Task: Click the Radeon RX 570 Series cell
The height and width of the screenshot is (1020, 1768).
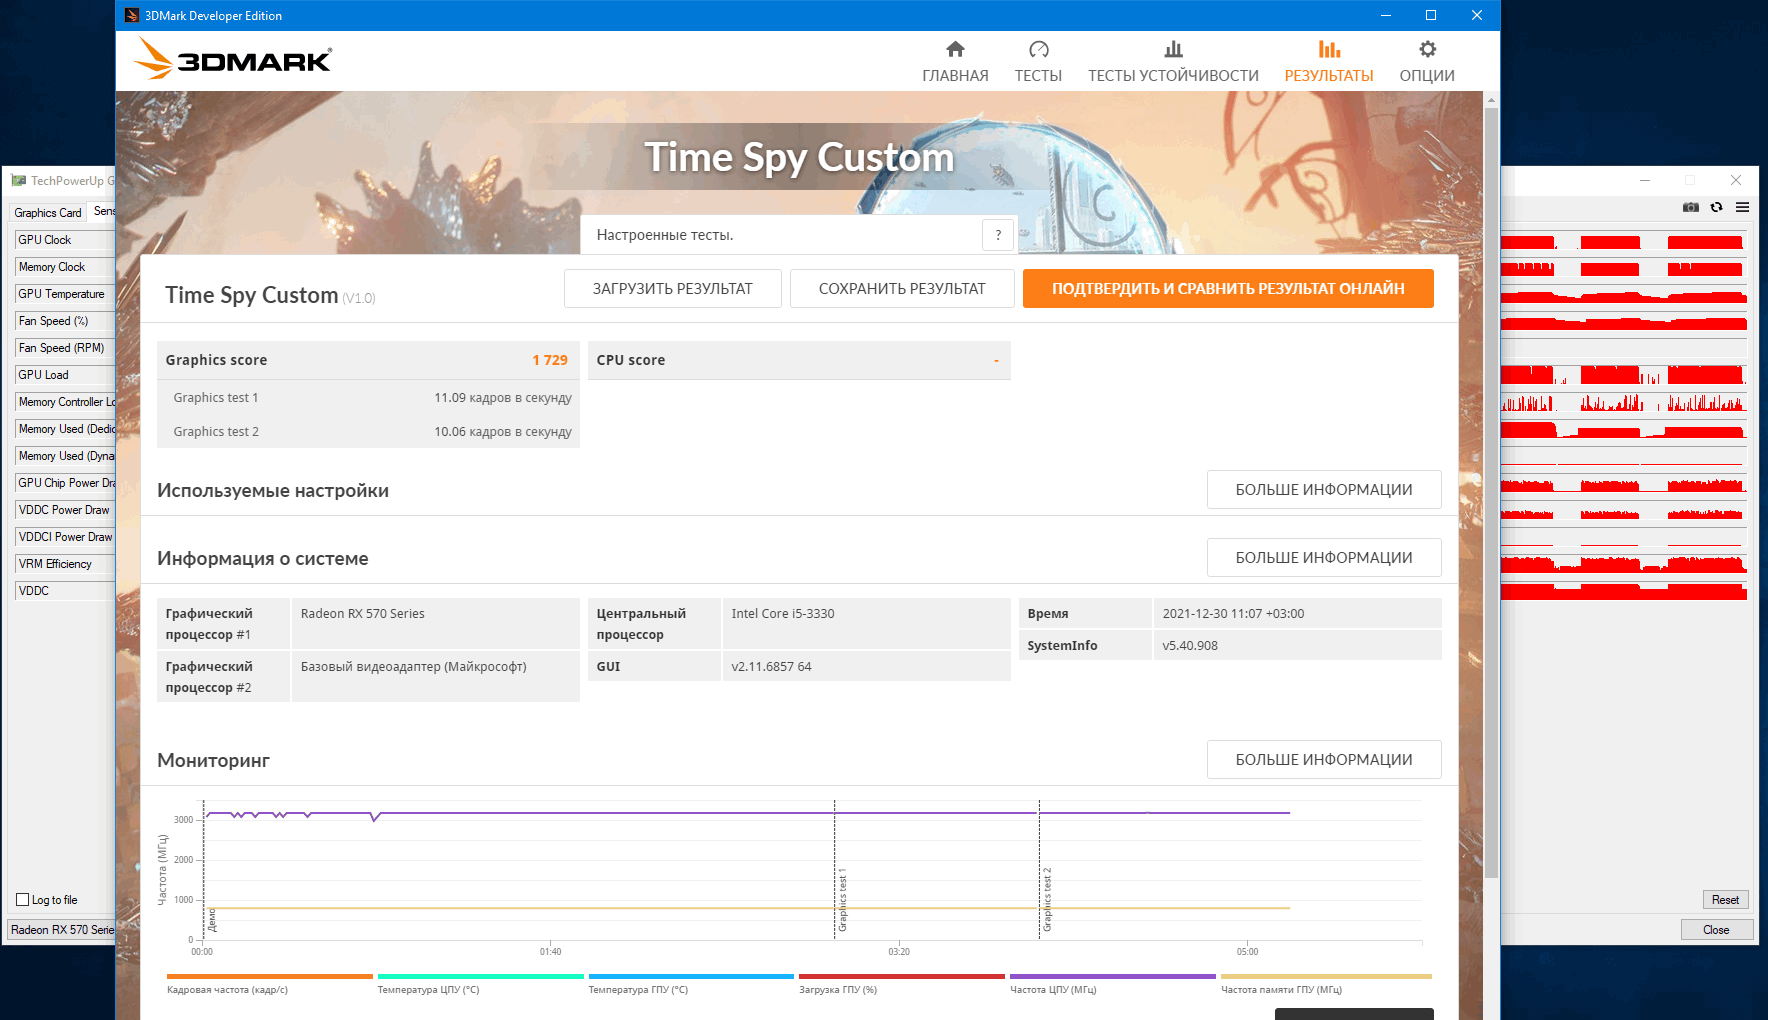Action: coord(435,624)
